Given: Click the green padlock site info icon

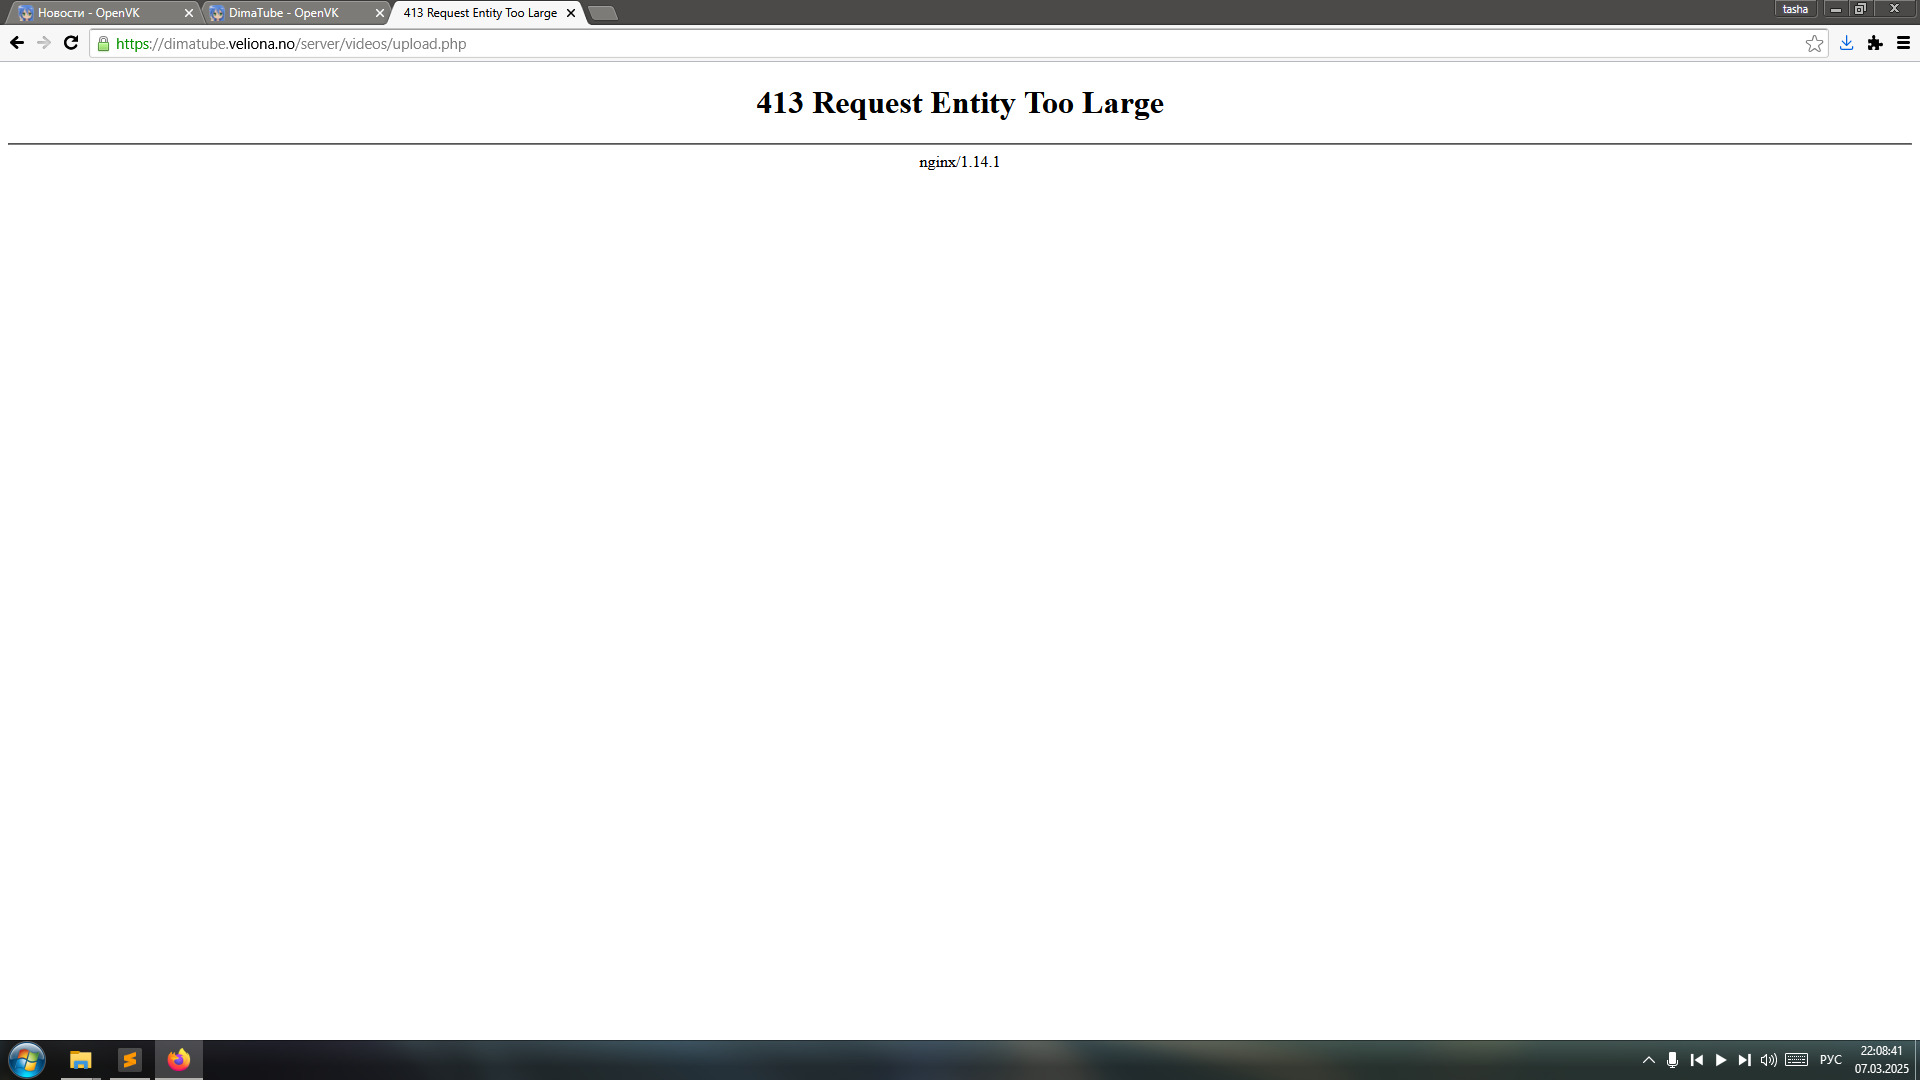Looking at the screenshot, I should coord(103,44).
